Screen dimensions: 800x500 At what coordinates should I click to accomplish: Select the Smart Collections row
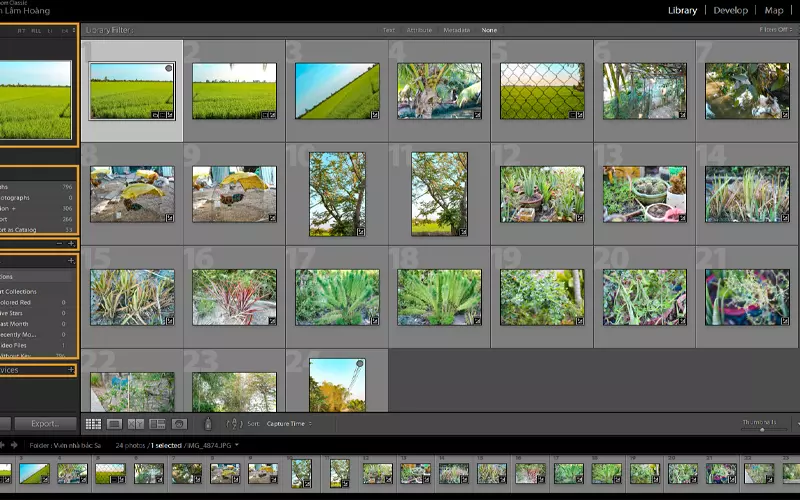pos(38,291)
